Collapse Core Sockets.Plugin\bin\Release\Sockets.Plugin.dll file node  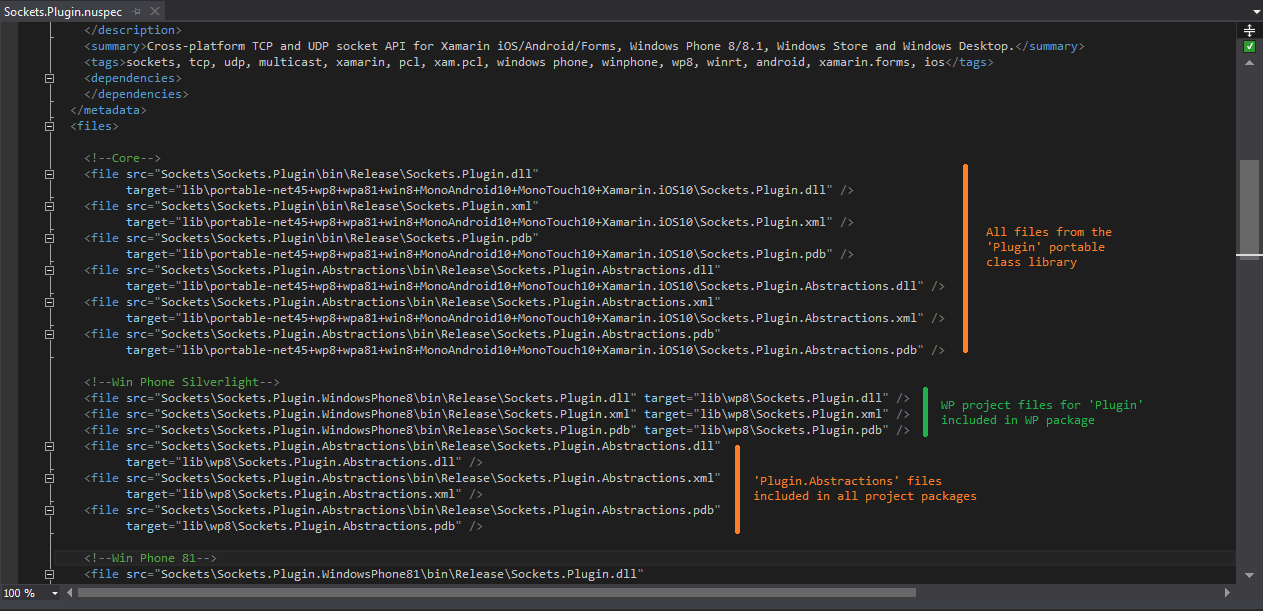[x=50, y=174]
